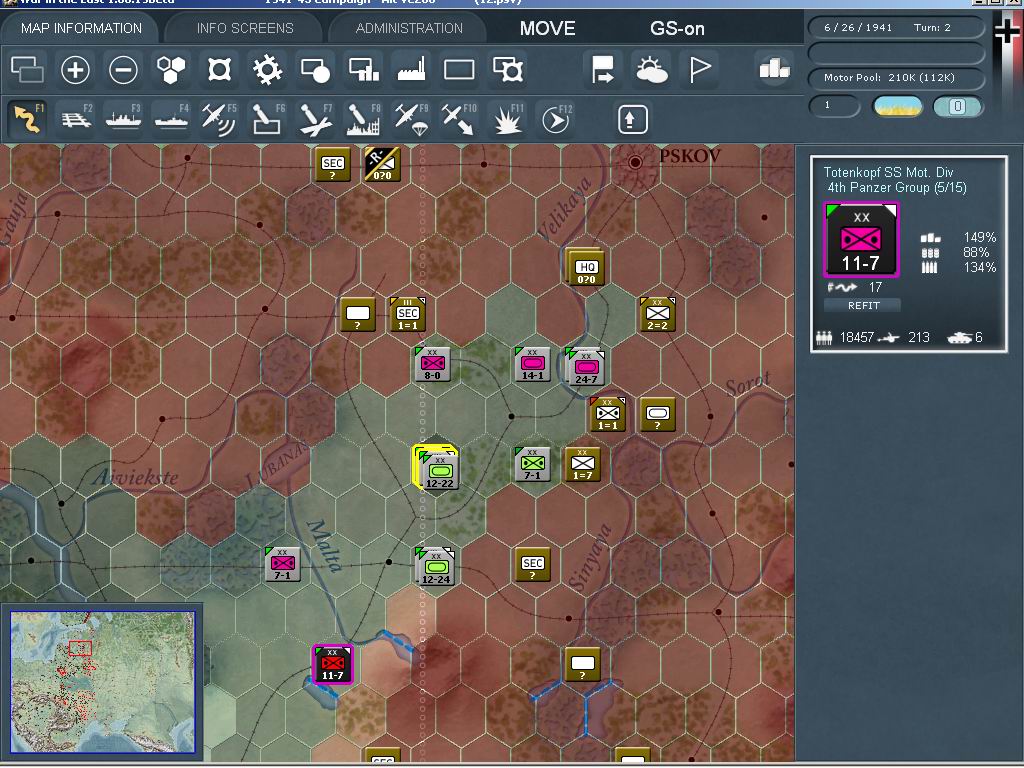Select the SEC 1=1 Soviet counter

pos(408,314)
